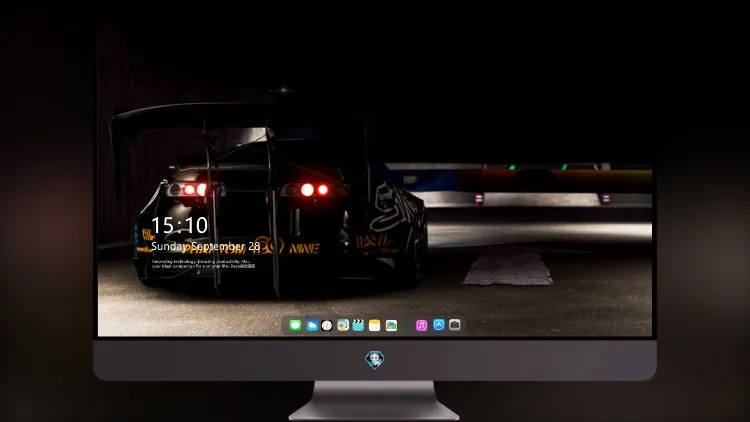This screenshot has width=750, height=422.
Task: Click the 'Sunday September 28' date text
Action: click(x=206, y=246)
